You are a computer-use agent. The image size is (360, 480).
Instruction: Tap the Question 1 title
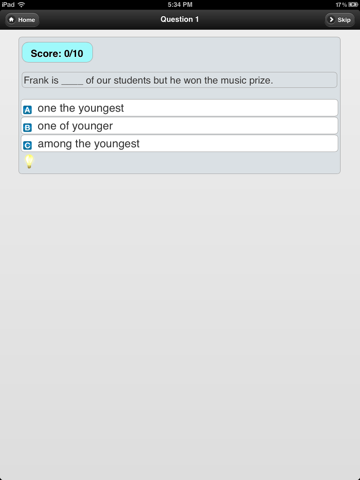180,19
